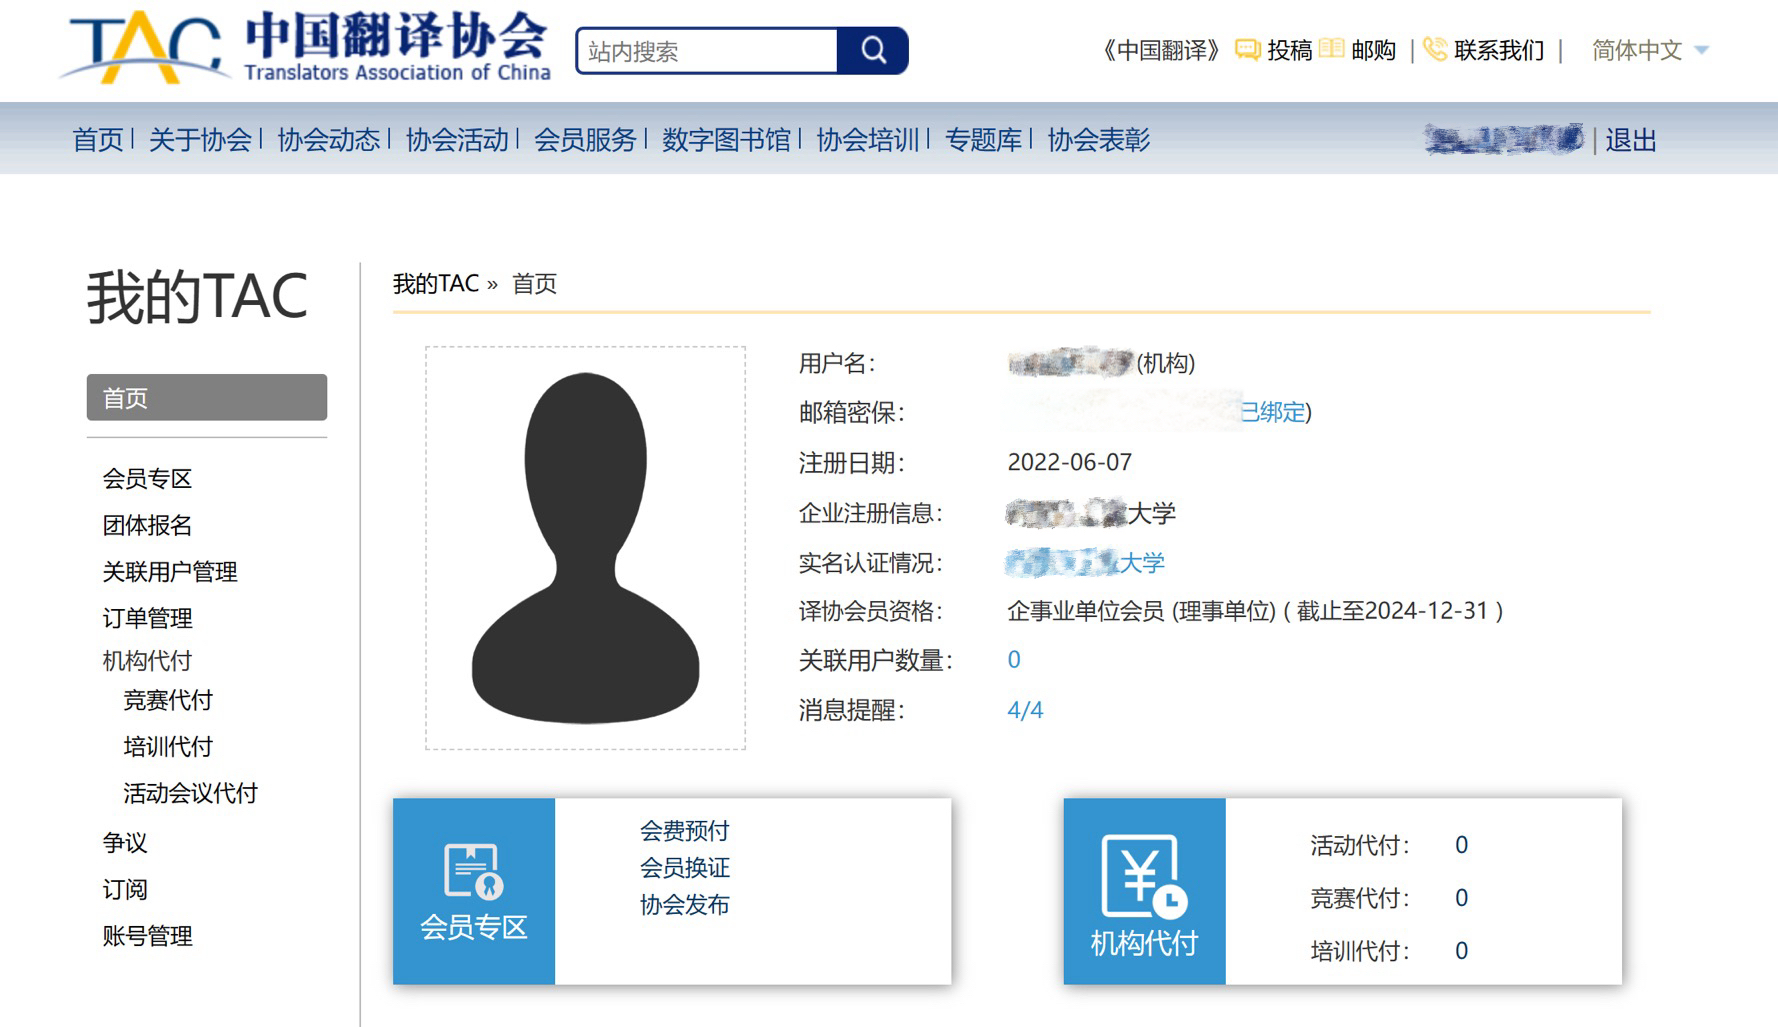This screenshot has width=1778, height=1027.
Task: Select 竞赛代付 under 机构代付
Action: point(168,700)
